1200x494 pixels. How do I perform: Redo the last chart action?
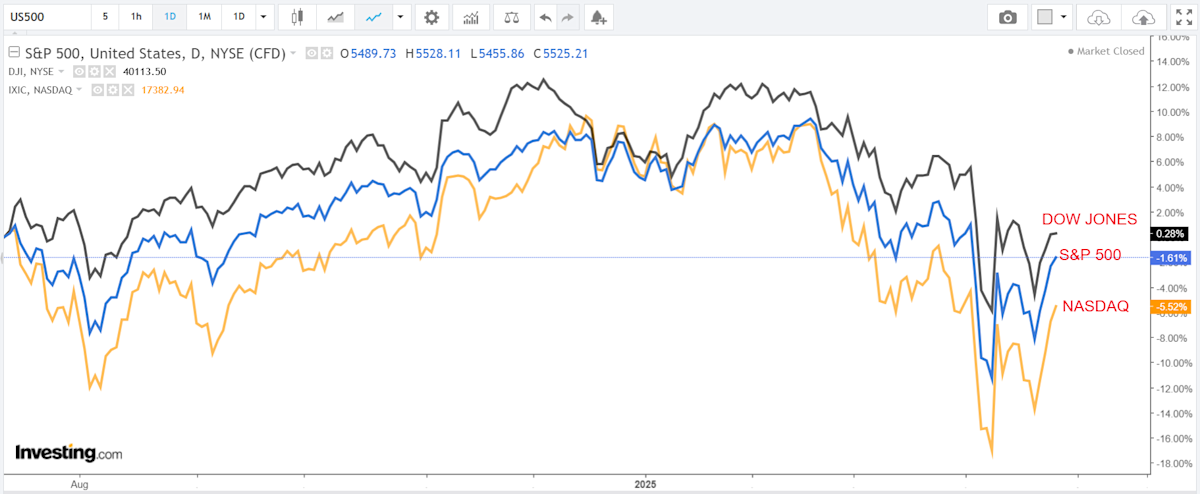coord(568,17)
